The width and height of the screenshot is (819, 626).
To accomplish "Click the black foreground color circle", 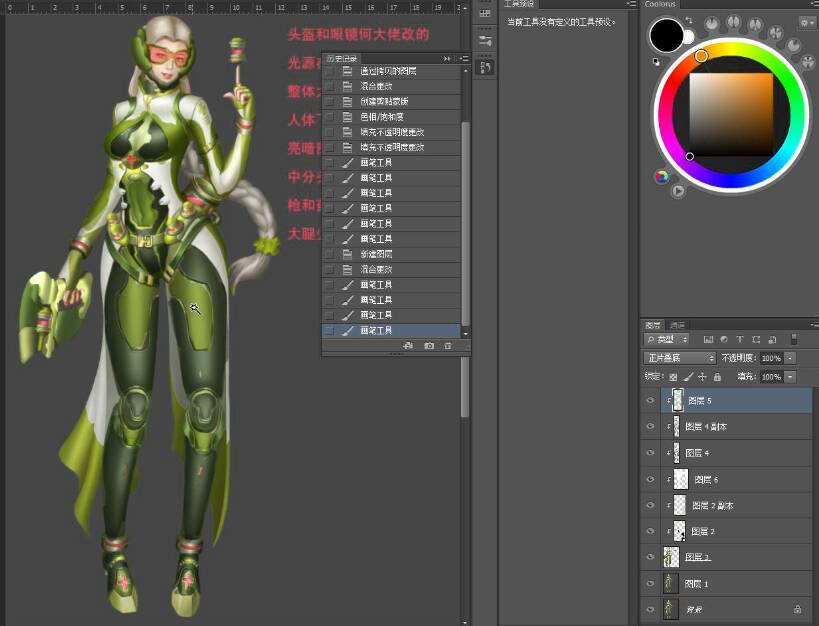I will point(666,35).
